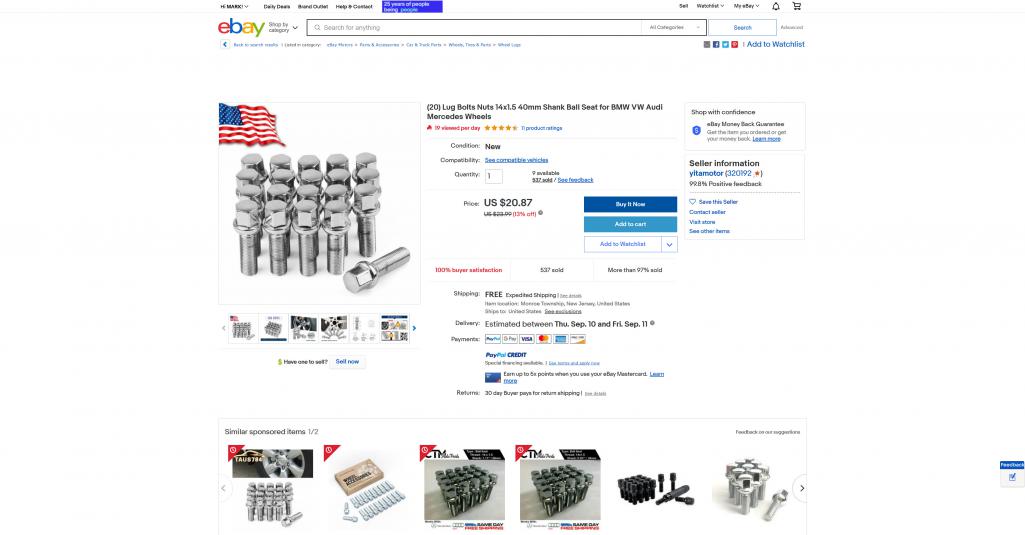Open Daily Deals in top navigation
Viewport: 1025px width, 535px height.
coord(277,7)
